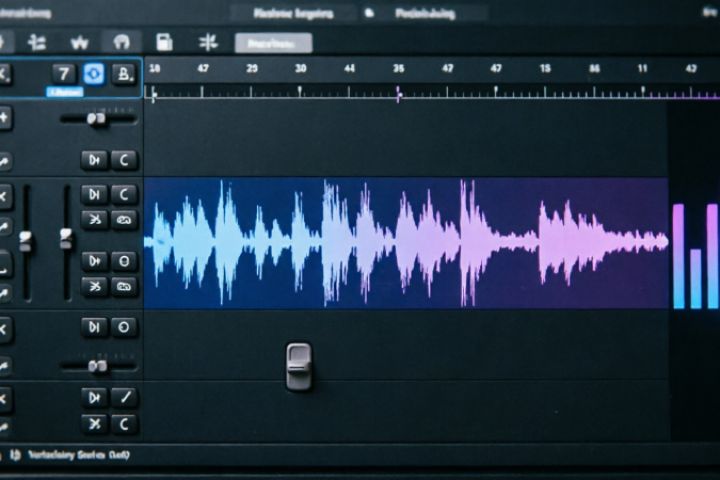Select the blue-purple audio waveform clip
The height and width of the screenshot is (480, 720).
pyautogui.click(x=406, y=243)
